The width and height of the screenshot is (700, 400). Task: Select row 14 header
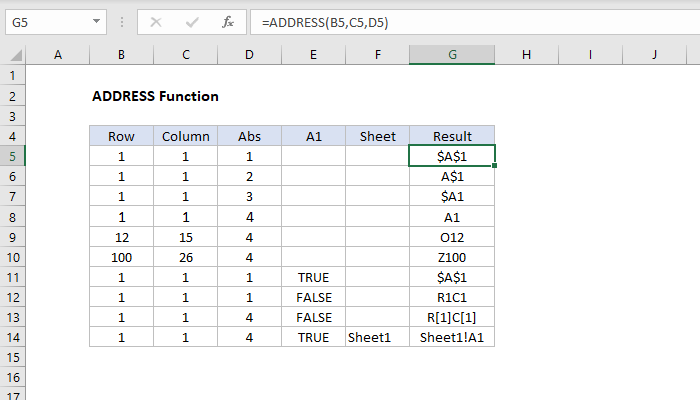12,337
